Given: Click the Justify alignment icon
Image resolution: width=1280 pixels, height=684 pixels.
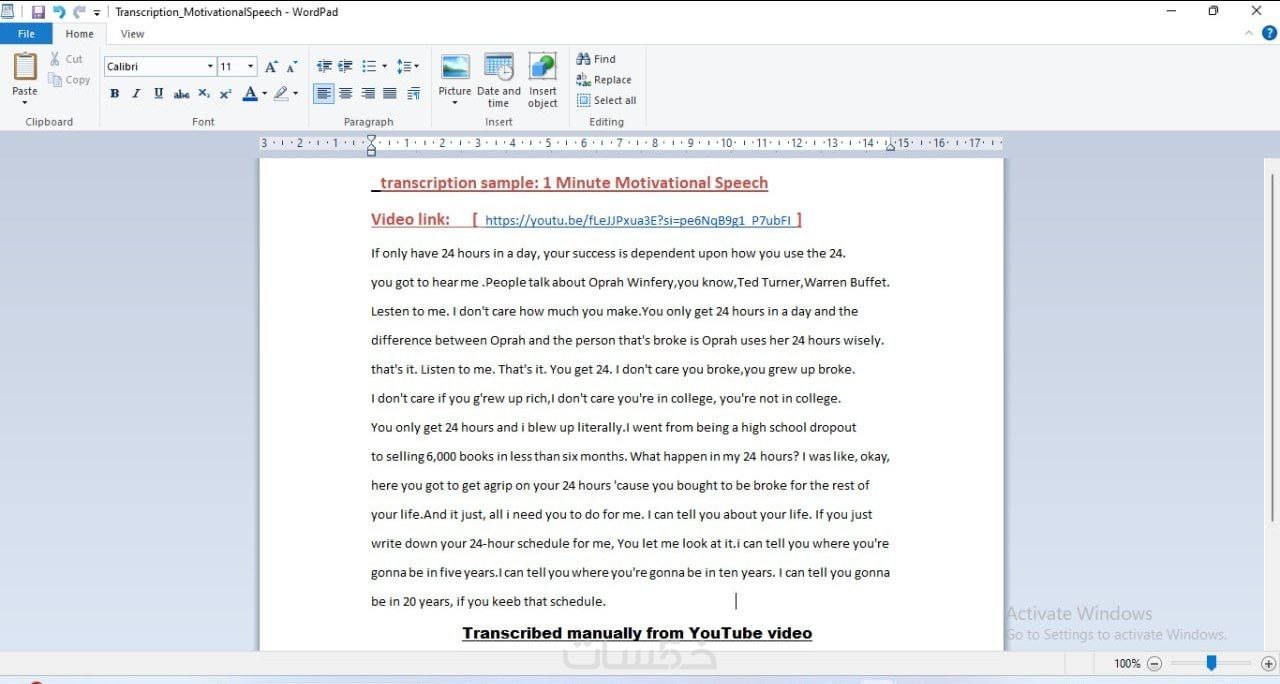Looking at the screenshot, I should point(390,94).
